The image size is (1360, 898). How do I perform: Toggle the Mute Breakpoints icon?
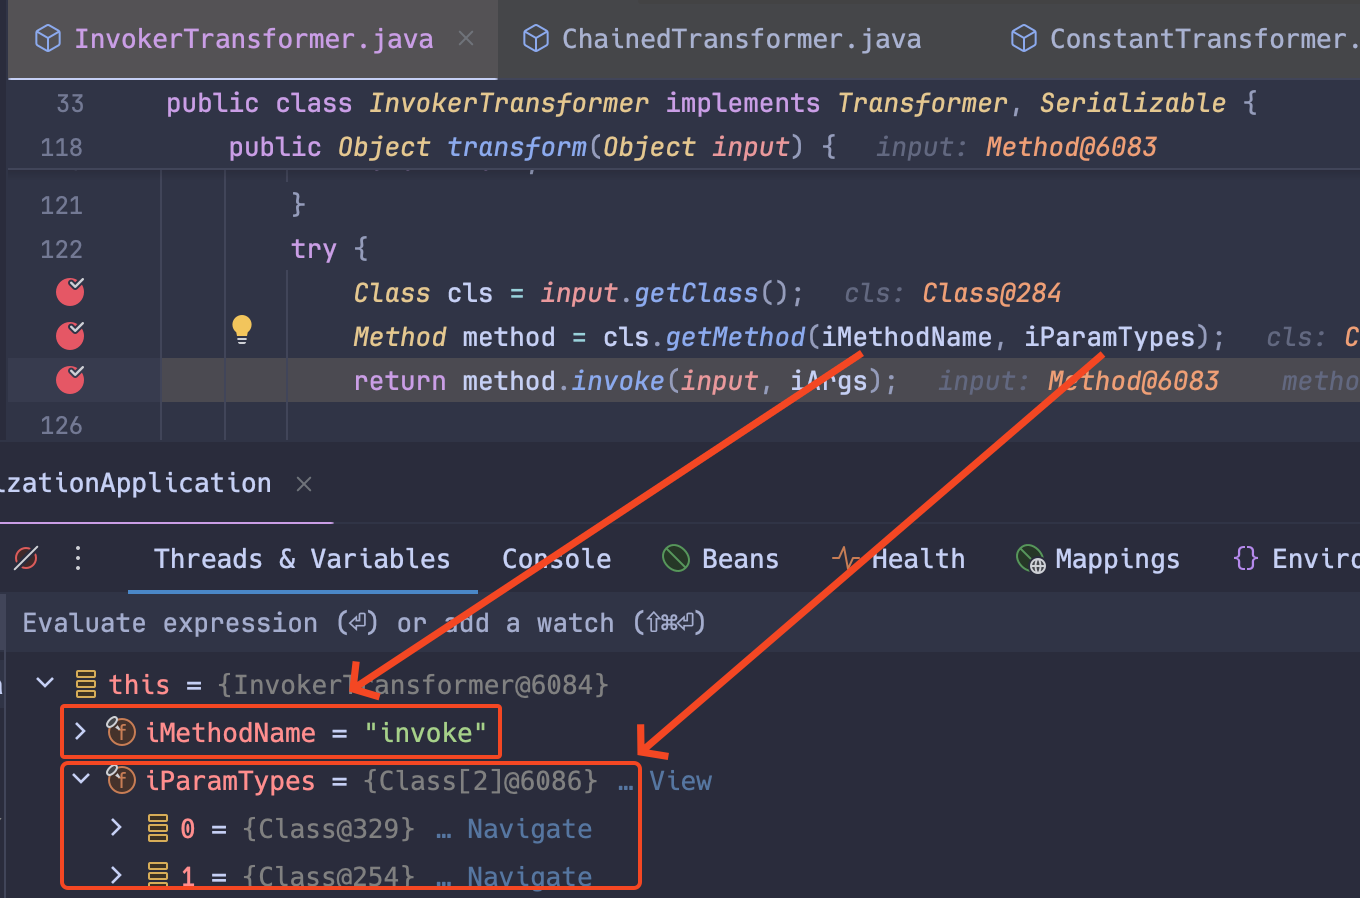click(26, 559)
